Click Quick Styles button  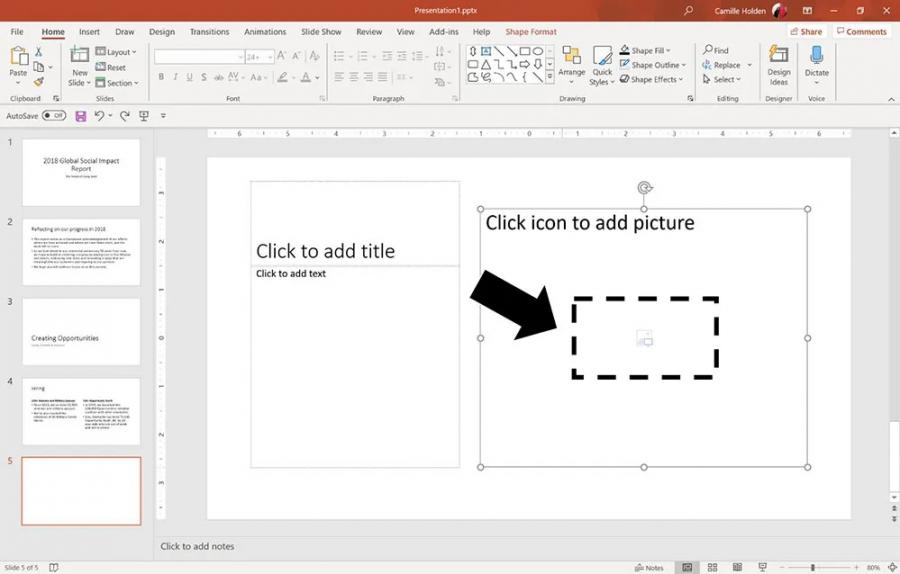click(x=602, y=66)
